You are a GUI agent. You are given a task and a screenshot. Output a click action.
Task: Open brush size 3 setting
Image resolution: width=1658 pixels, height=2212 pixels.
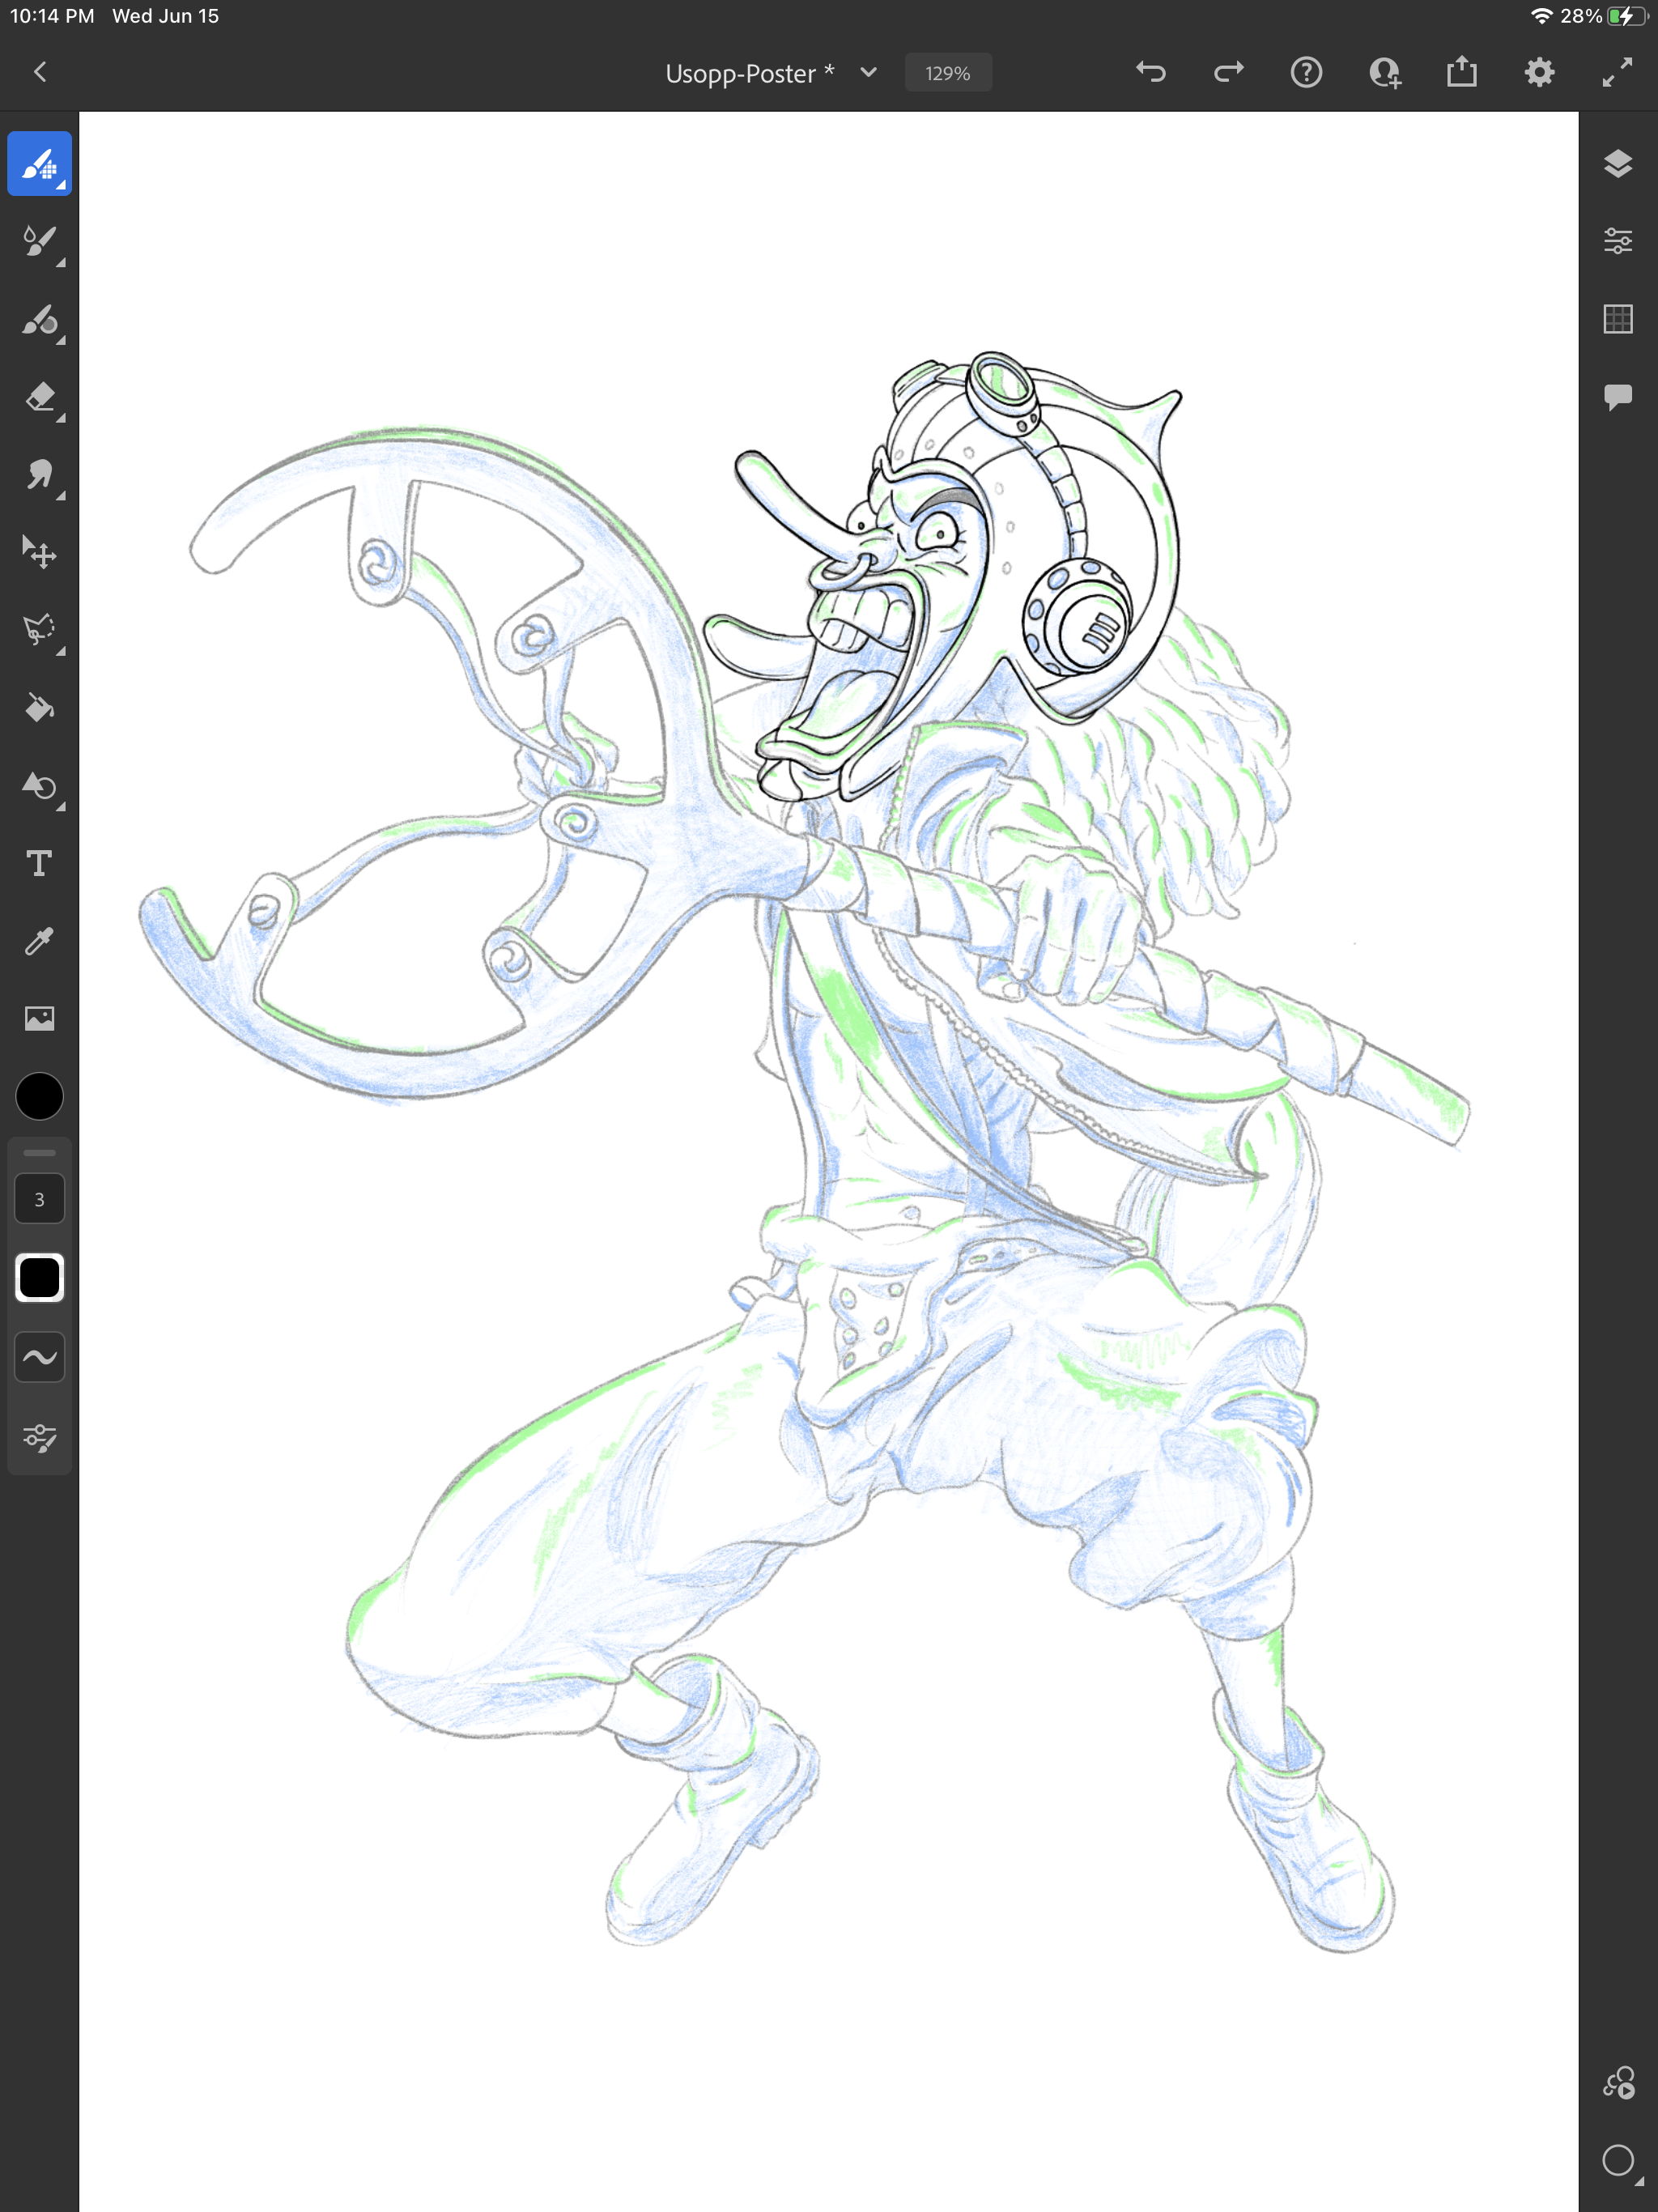click(x=39, y=1199)
